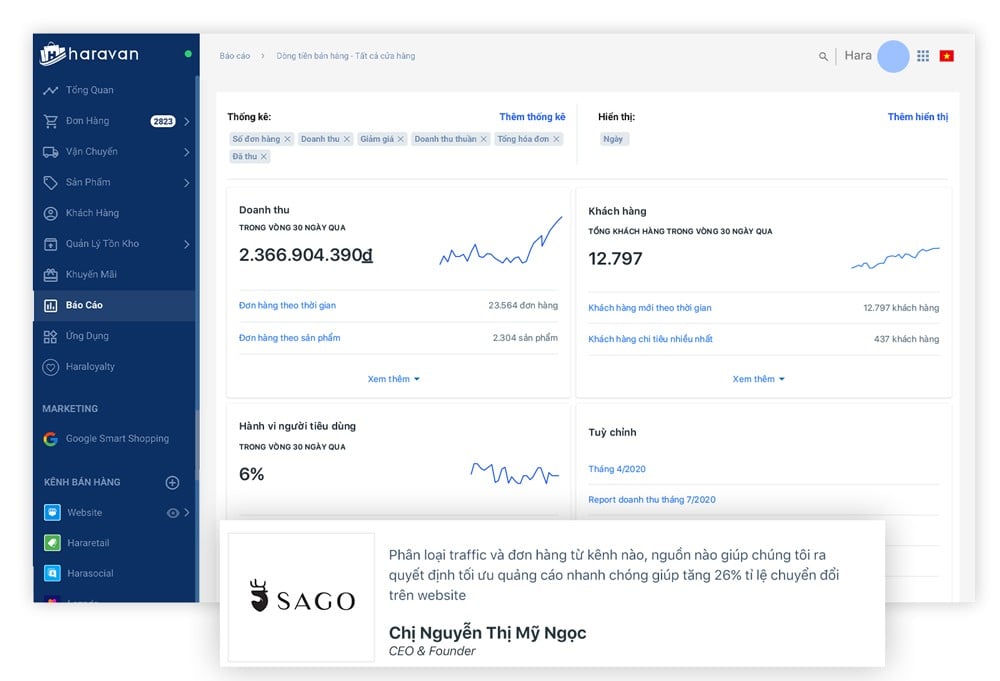Remove the Tổng hóa đơn filter tag
This screenshot has width=1000, height=681.
(556, 139)
